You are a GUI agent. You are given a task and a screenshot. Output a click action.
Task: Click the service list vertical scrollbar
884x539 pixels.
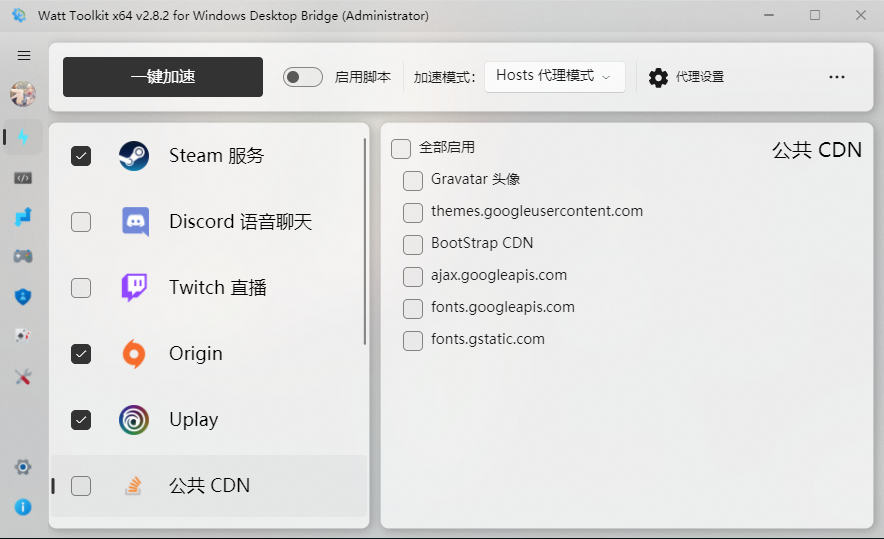365,241
